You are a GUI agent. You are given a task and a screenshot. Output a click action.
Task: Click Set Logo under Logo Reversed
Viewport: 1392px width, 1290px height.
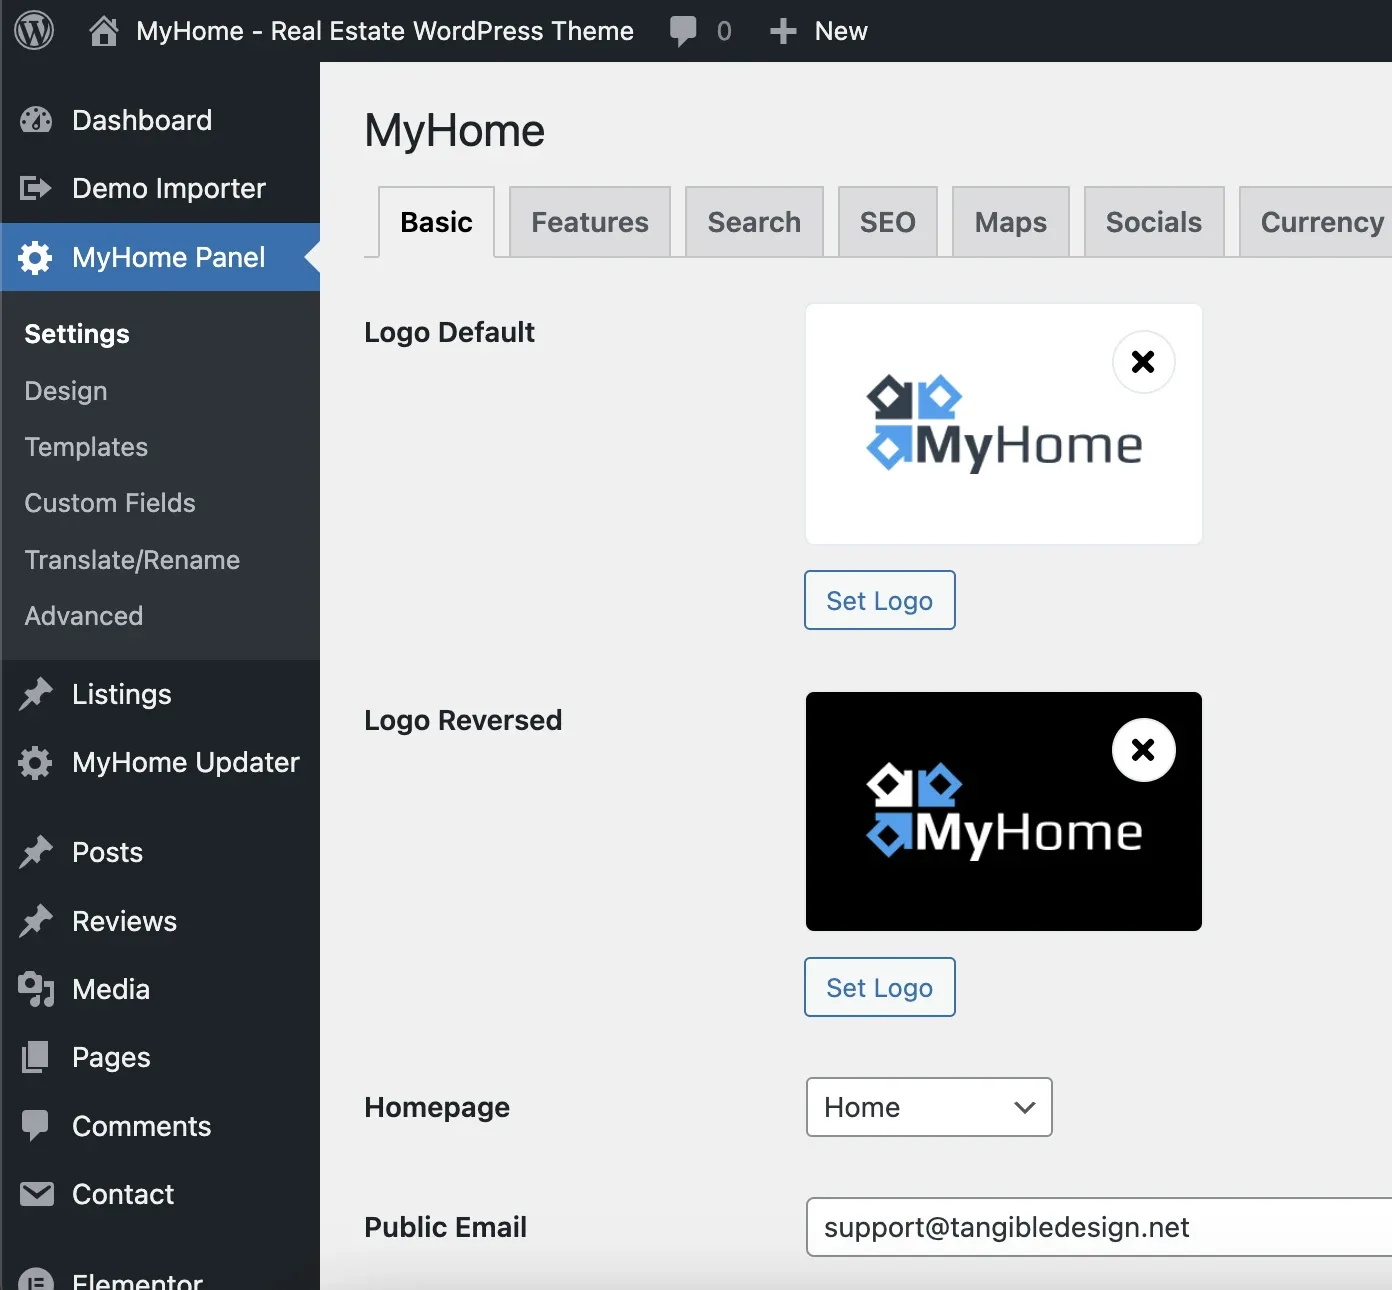880,987
